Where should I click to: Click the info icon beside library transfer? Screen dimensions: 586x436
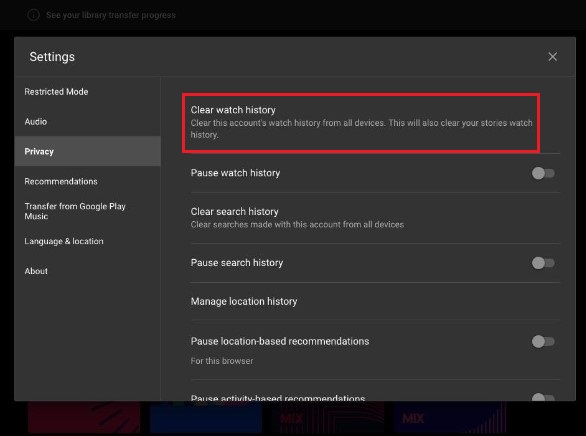click(33, 15)
